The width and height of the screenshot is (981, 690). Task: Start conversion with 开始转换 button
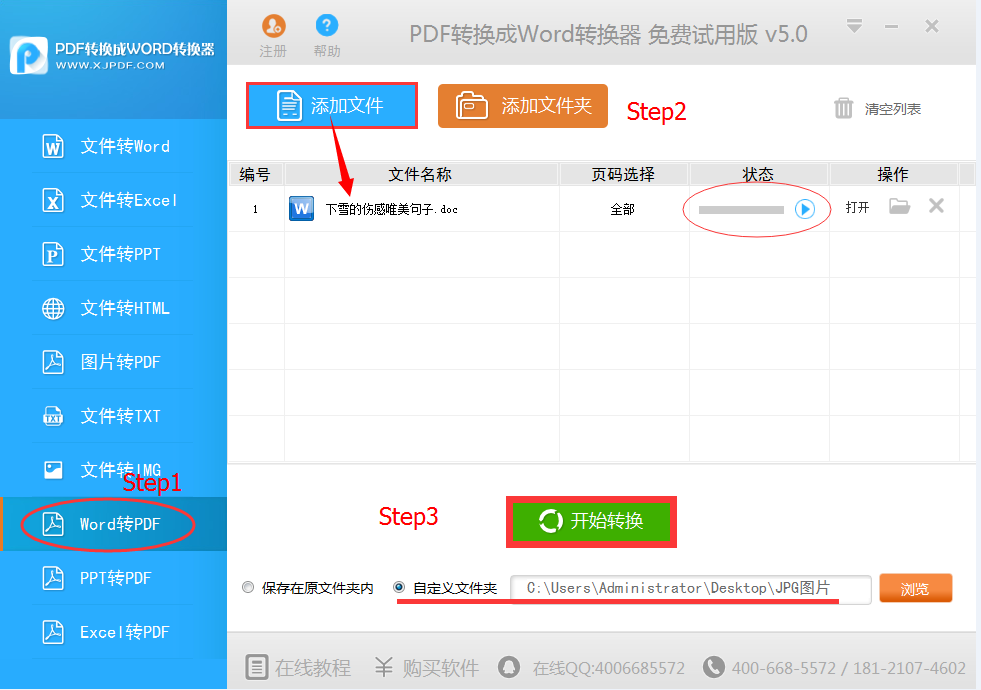coord(591,521)
